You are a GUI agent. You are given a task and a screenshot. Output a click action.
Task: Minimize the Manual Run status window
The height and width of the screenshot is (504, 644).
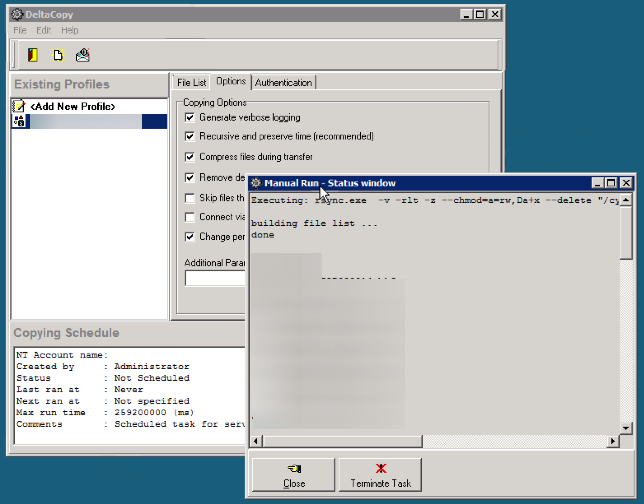[597, 183]
